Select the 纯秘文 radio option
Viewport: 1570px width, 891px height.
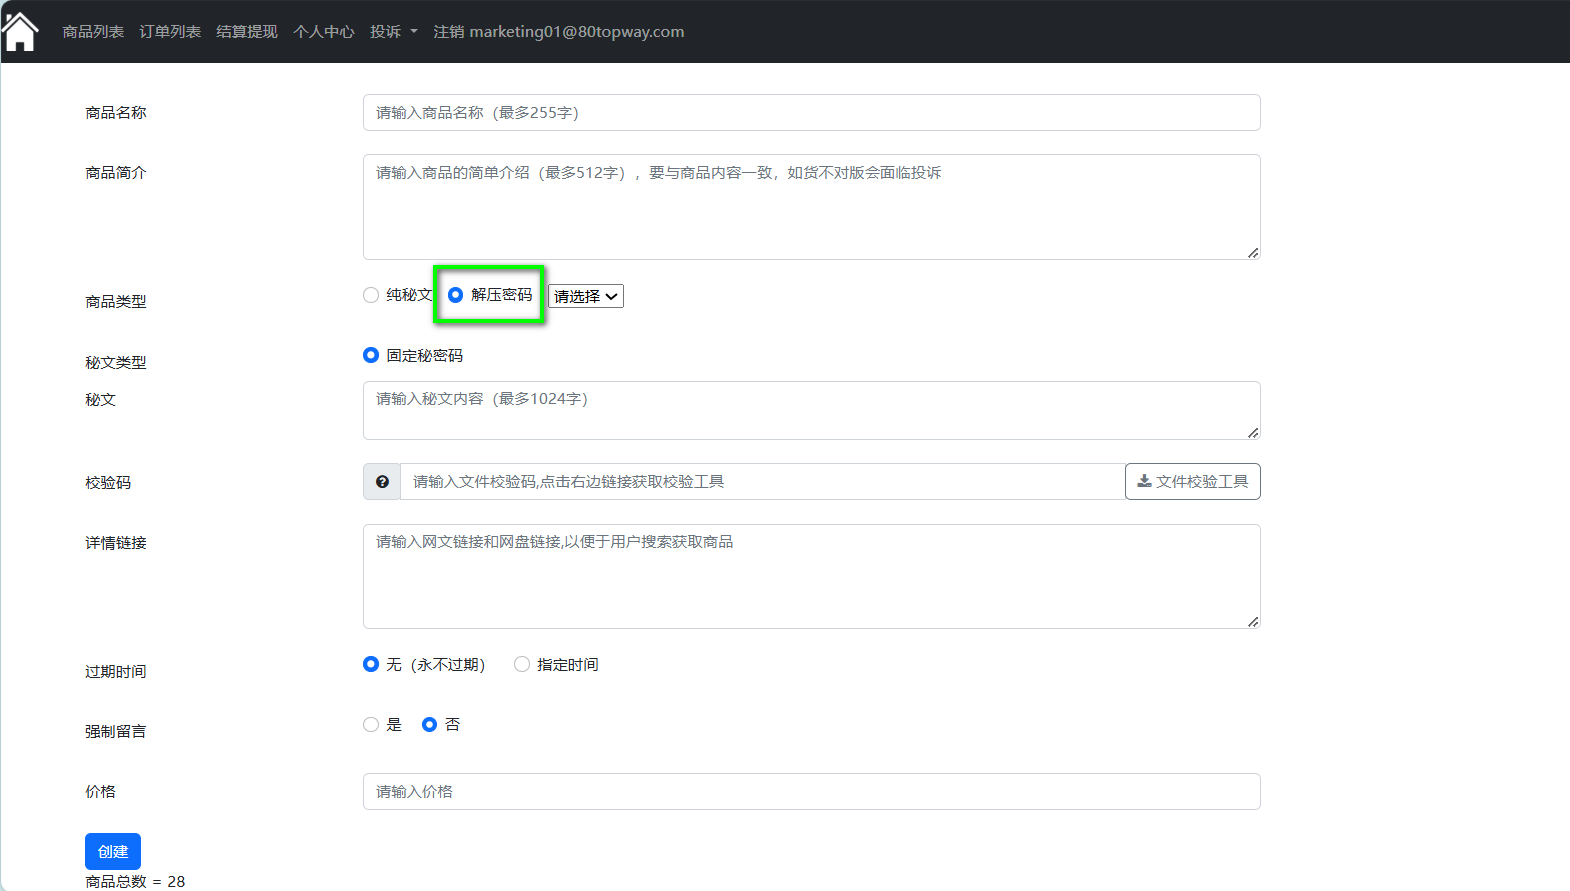coord(371,295)
